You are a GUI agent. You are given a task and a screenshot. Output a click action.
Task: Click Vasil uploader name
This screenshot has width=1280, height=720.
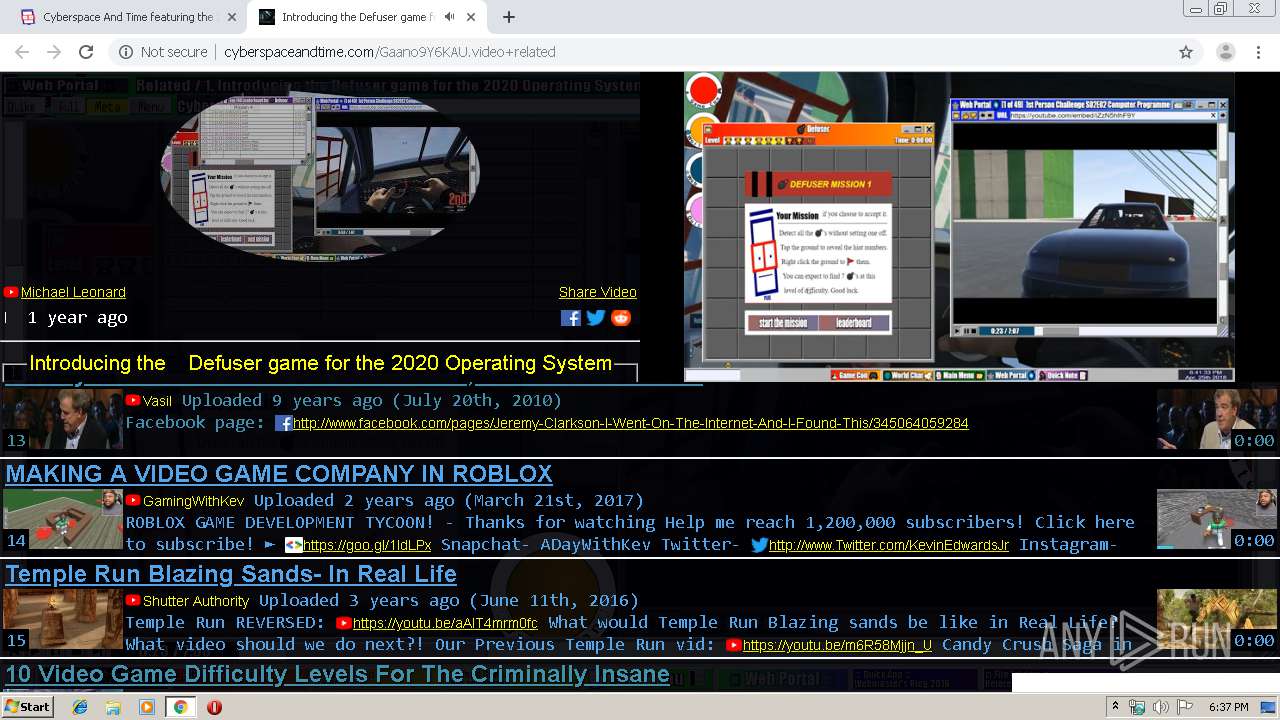point(157,401)
